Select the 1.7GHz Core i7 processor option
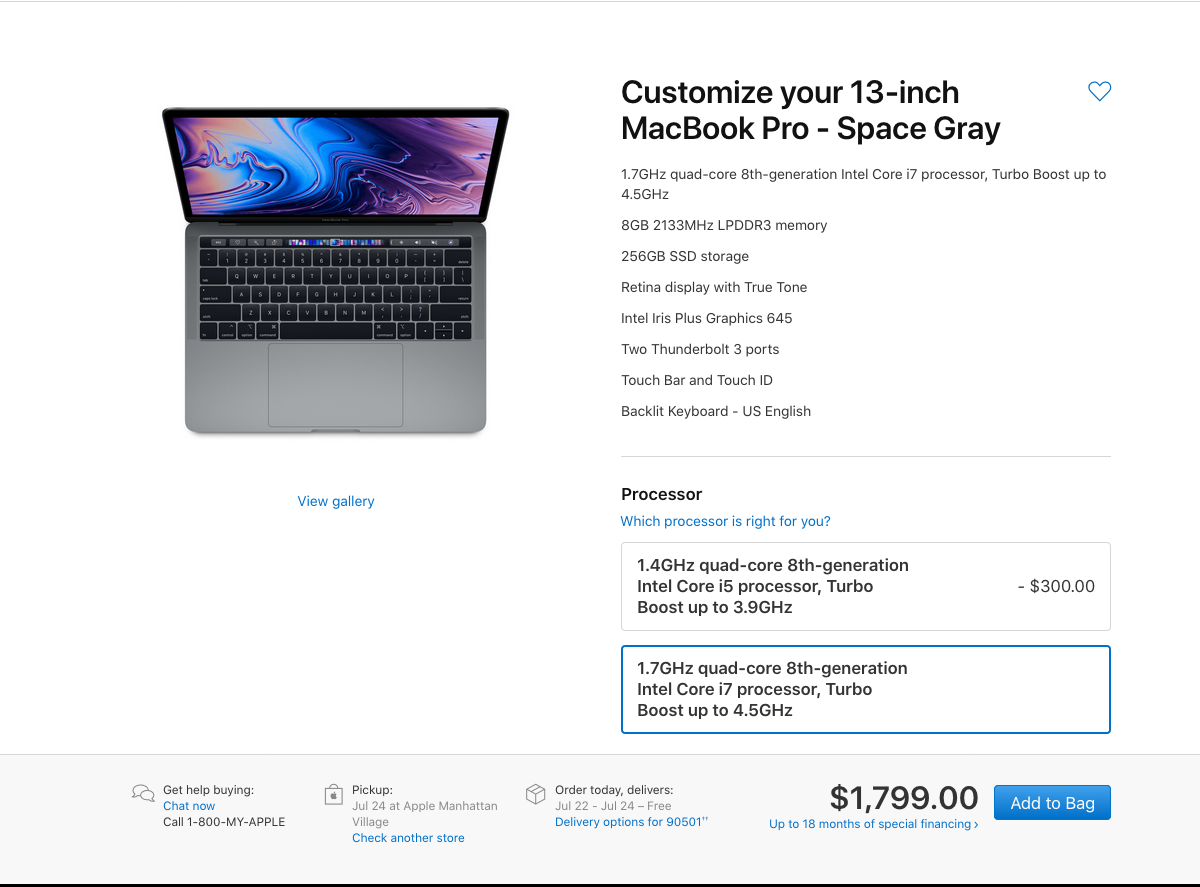 coord(865,689)
